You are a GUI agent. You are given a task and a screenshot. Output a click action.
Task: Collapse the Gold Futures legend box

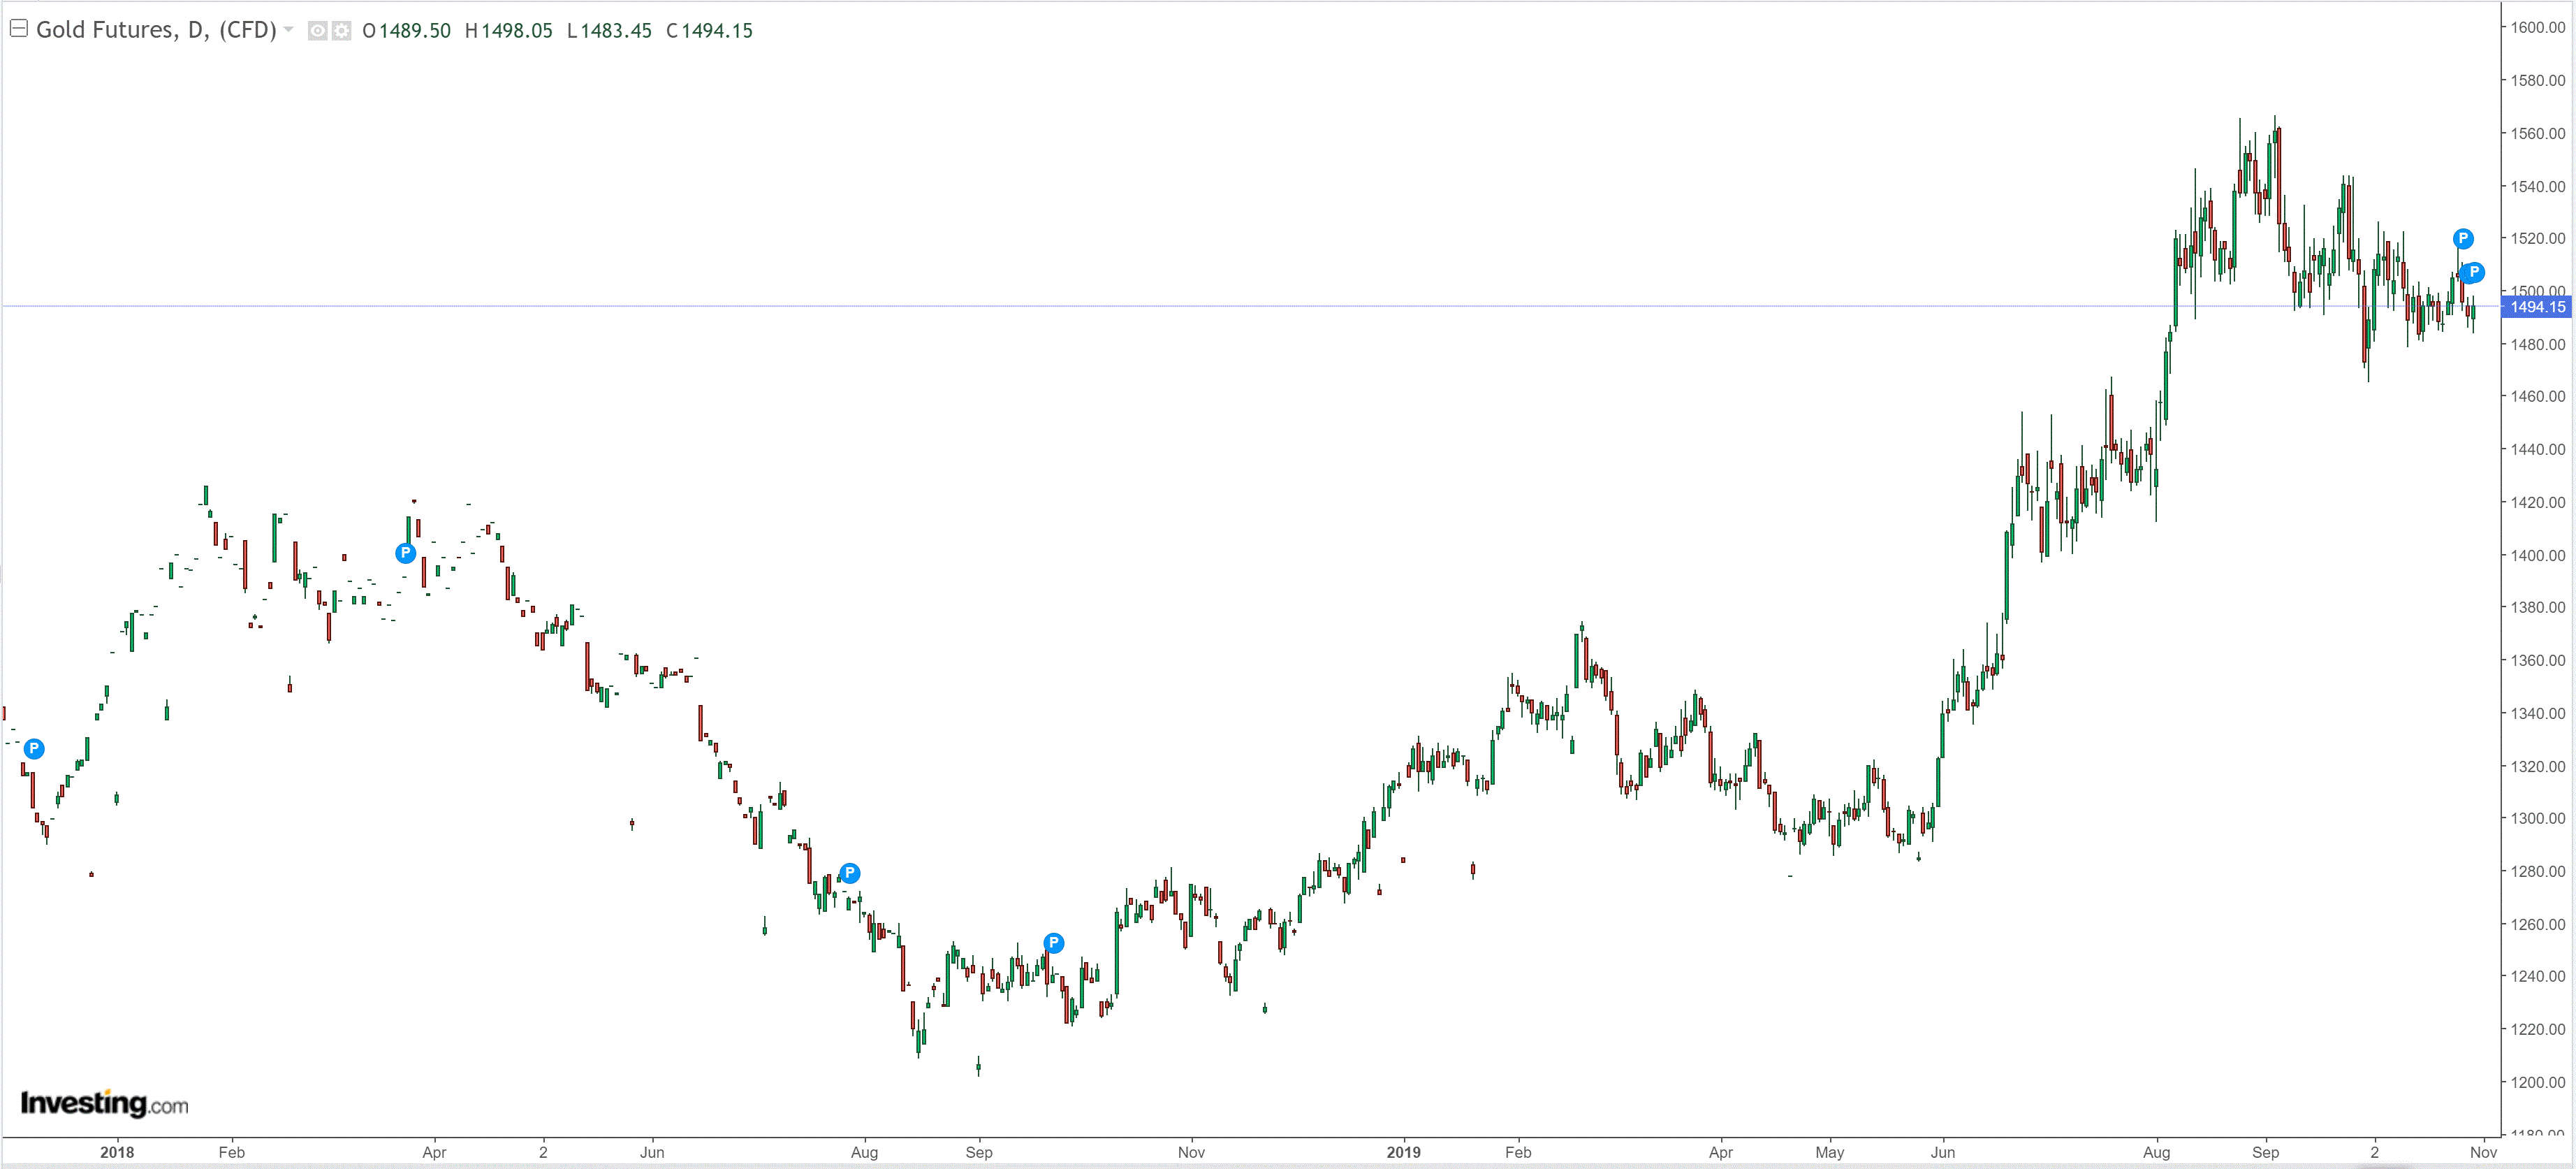18,29
